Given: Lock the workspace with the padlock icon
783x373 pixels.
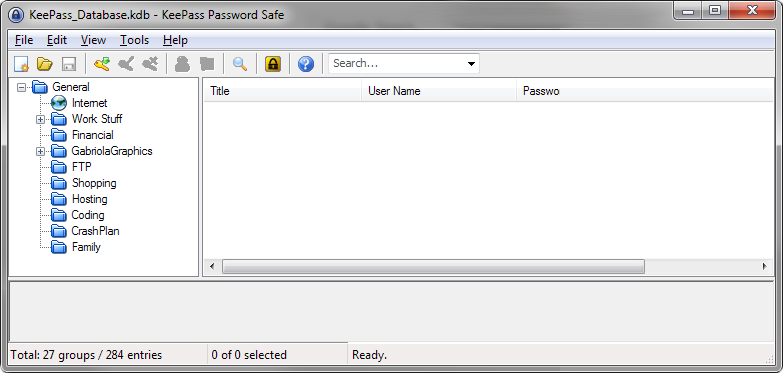Looking at the screenshot, I should [x=273, y=64].
